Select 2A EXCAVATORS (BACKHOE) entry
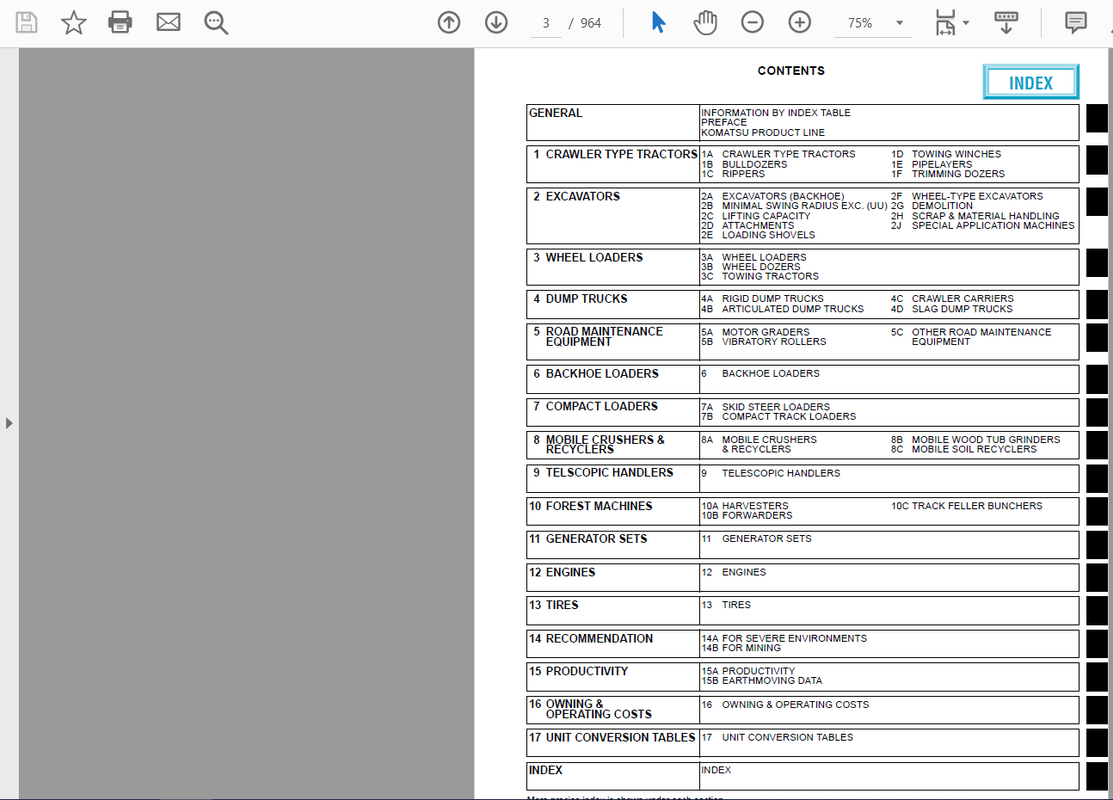 (x=772, y=197)
